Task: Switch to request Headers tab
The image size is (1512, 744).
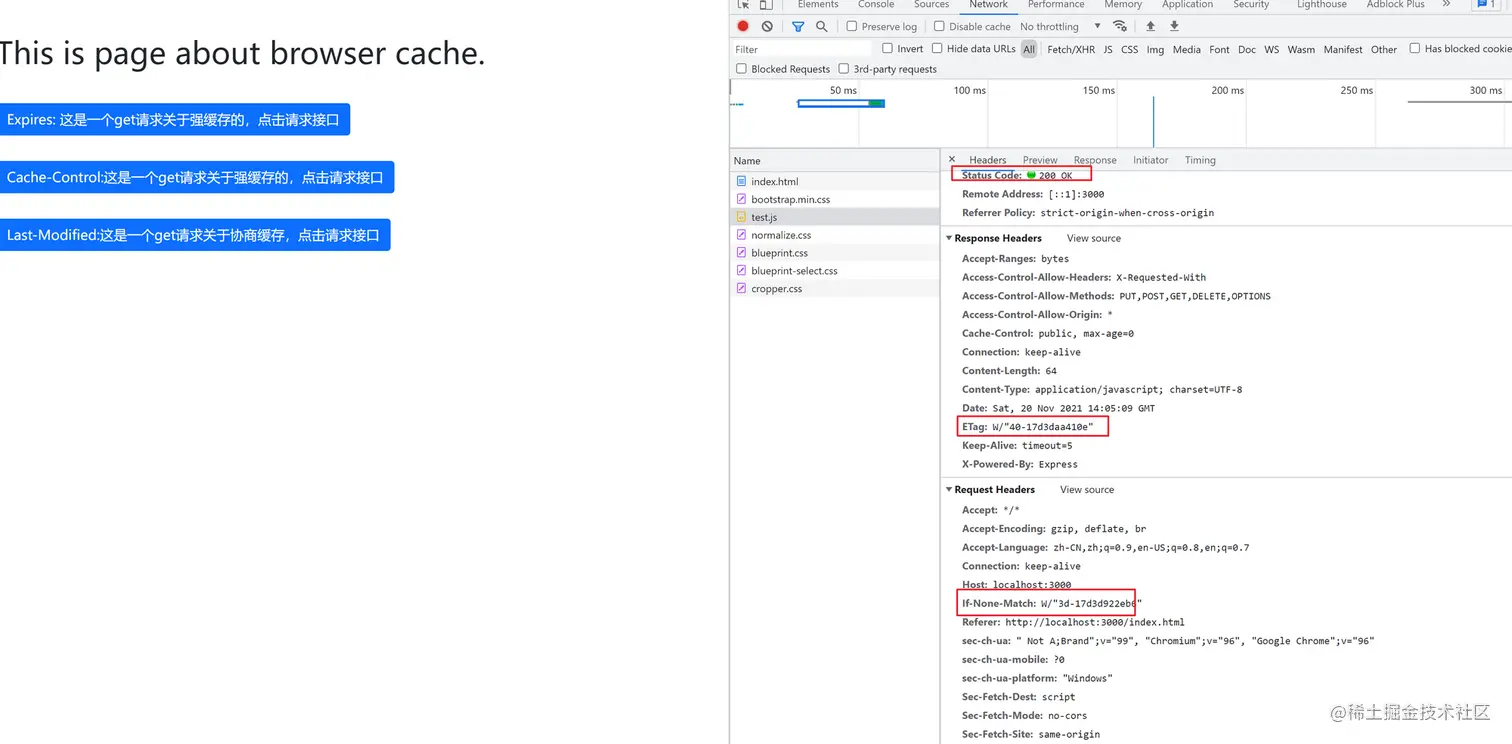Action: pos(987,160)
